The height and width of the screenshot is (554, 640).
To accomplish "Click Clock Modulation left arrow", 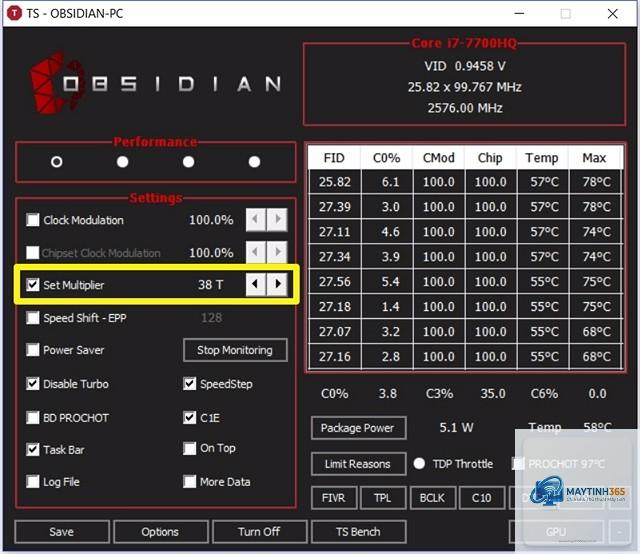I will tap(256, 219).
